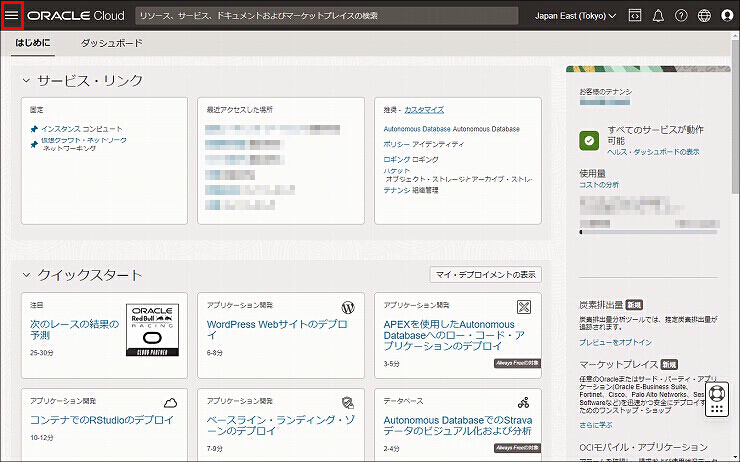Click the カスタマイズ link
The image size is (740, 462).
[x=424, y=109]
